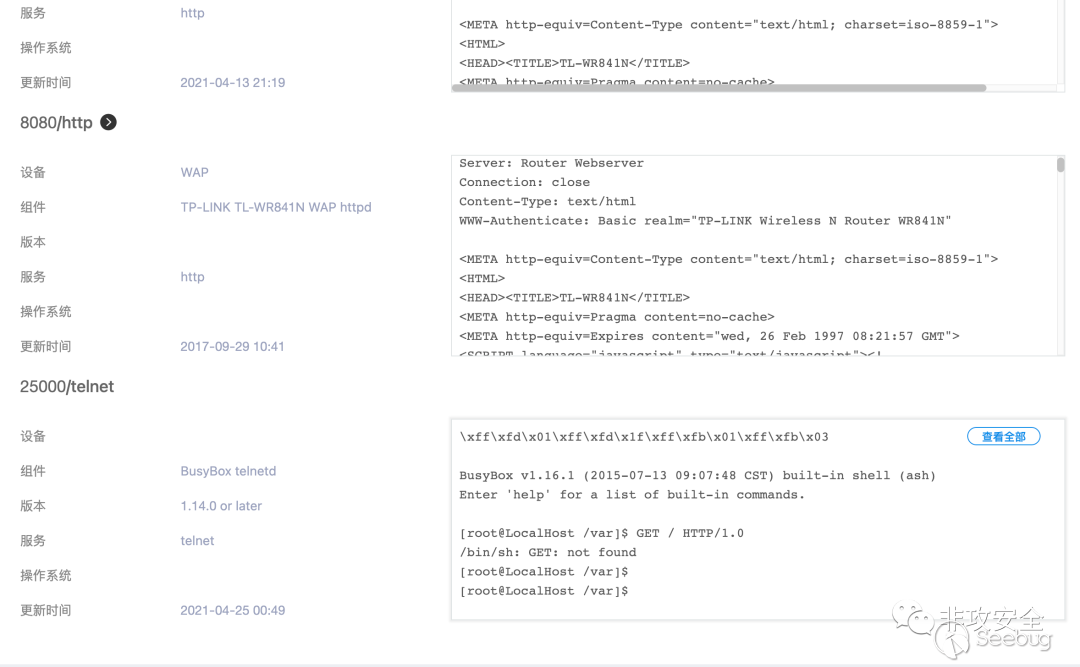Open TP-LINK TL-WR841N WAP httpd component link
This screenshot has width=1080, height=667.
pos(275,207)
